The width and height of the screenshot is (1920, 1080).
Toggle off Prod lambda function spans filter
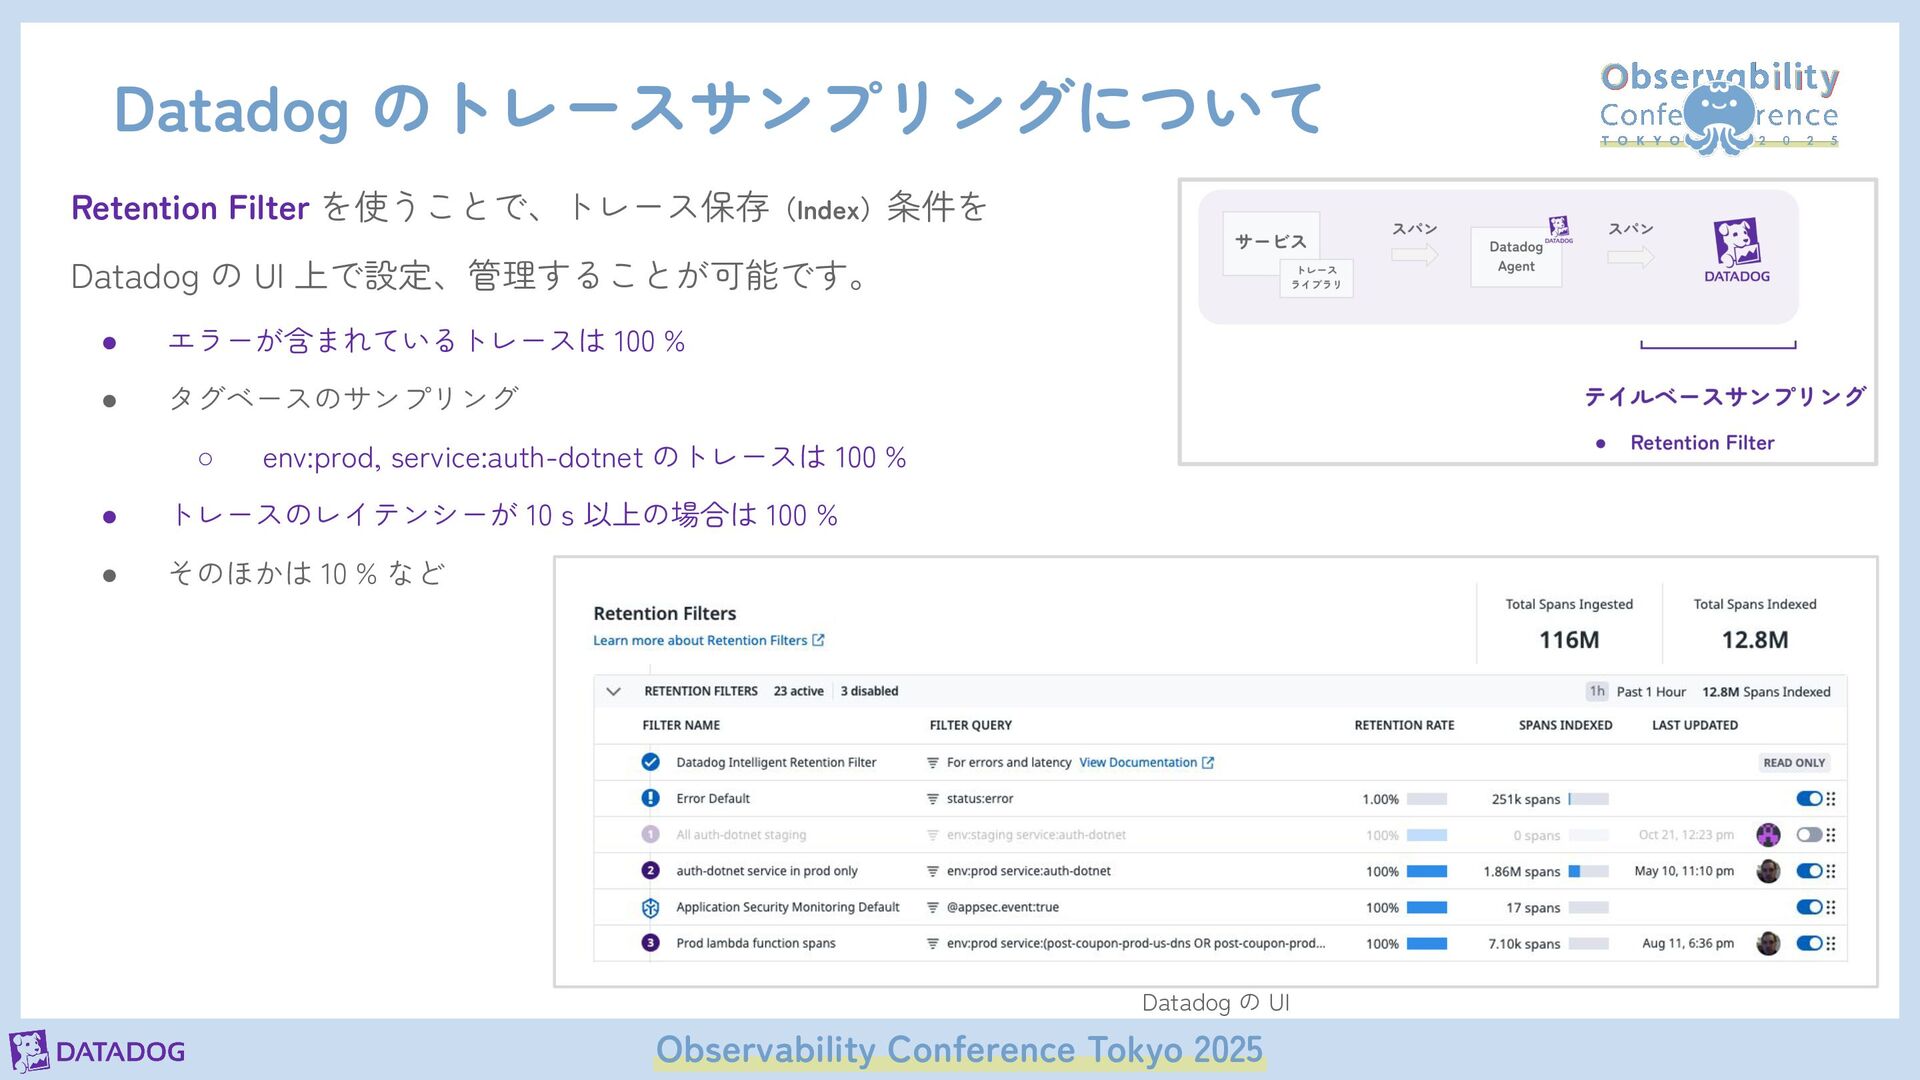(x=1808, y=943)
